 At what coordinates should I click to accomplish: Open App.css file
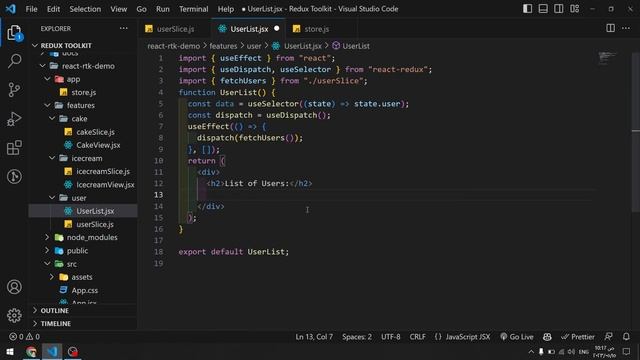pyautogui.click(x=83, y=290)
